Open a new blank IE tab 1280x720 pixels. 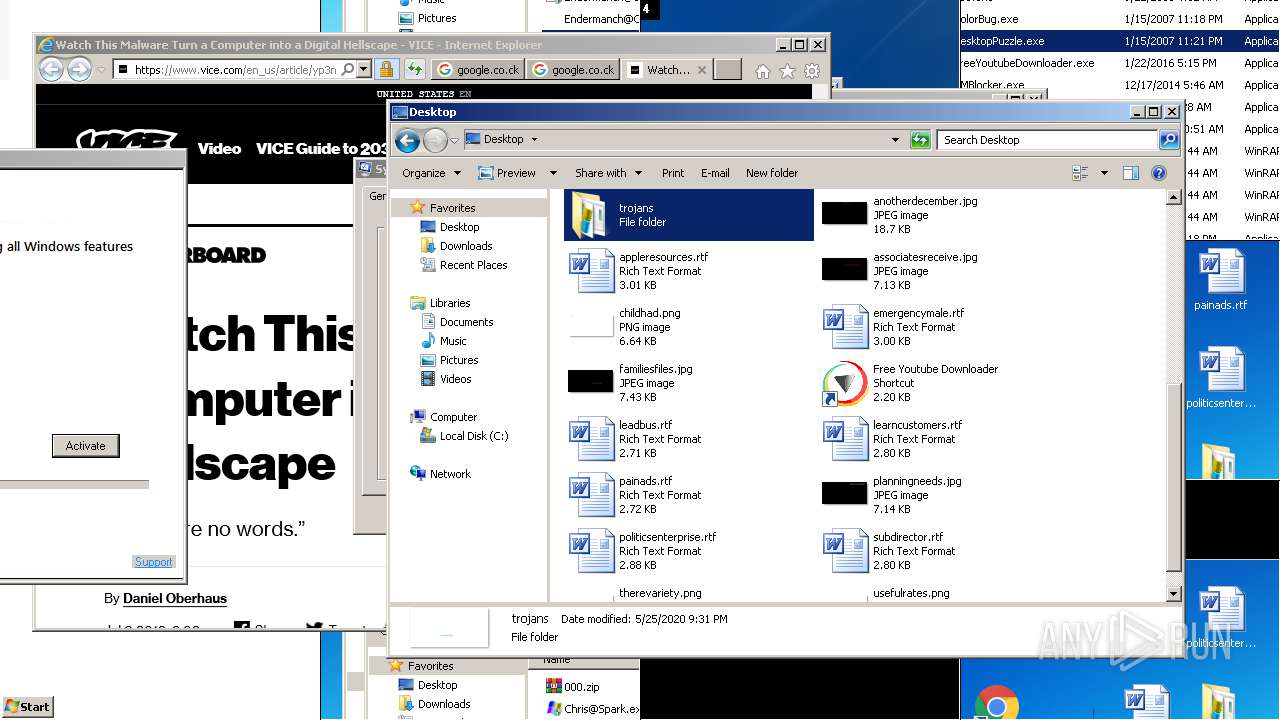point(728,70)
